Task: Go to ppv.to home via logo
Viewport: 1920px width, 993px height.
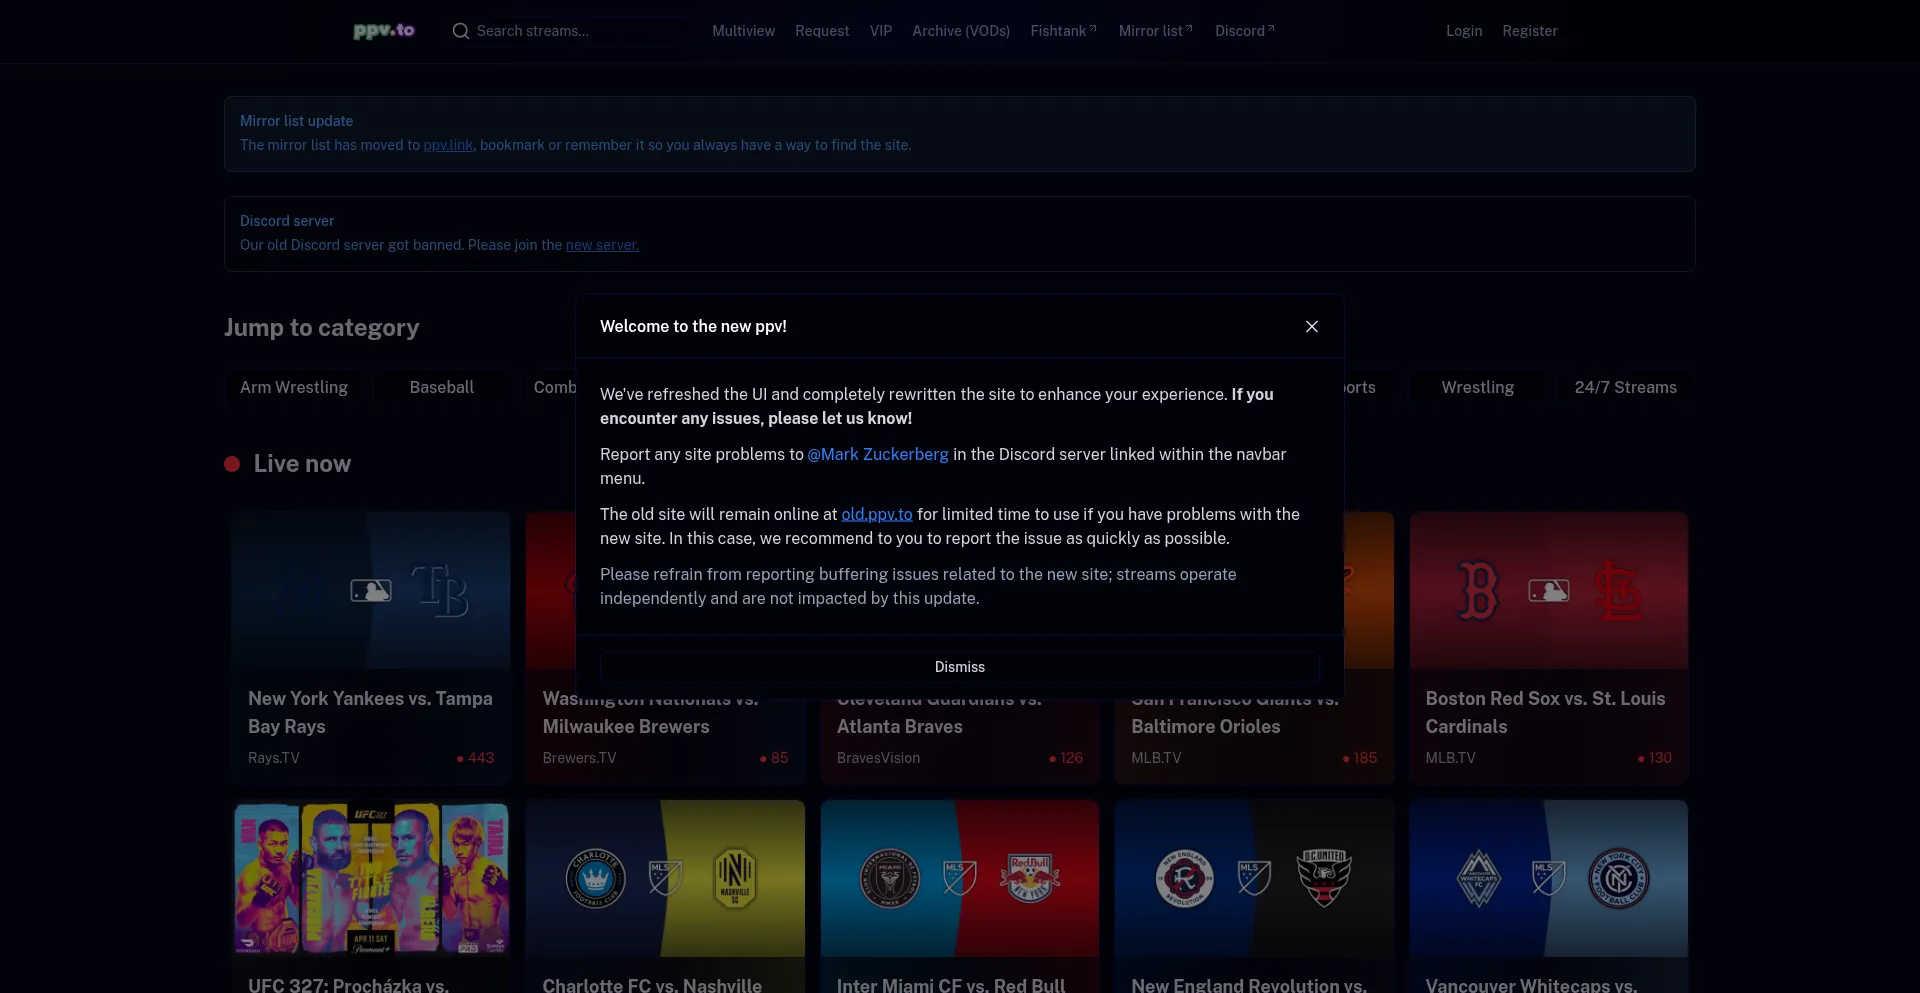Action: (384, 31)
